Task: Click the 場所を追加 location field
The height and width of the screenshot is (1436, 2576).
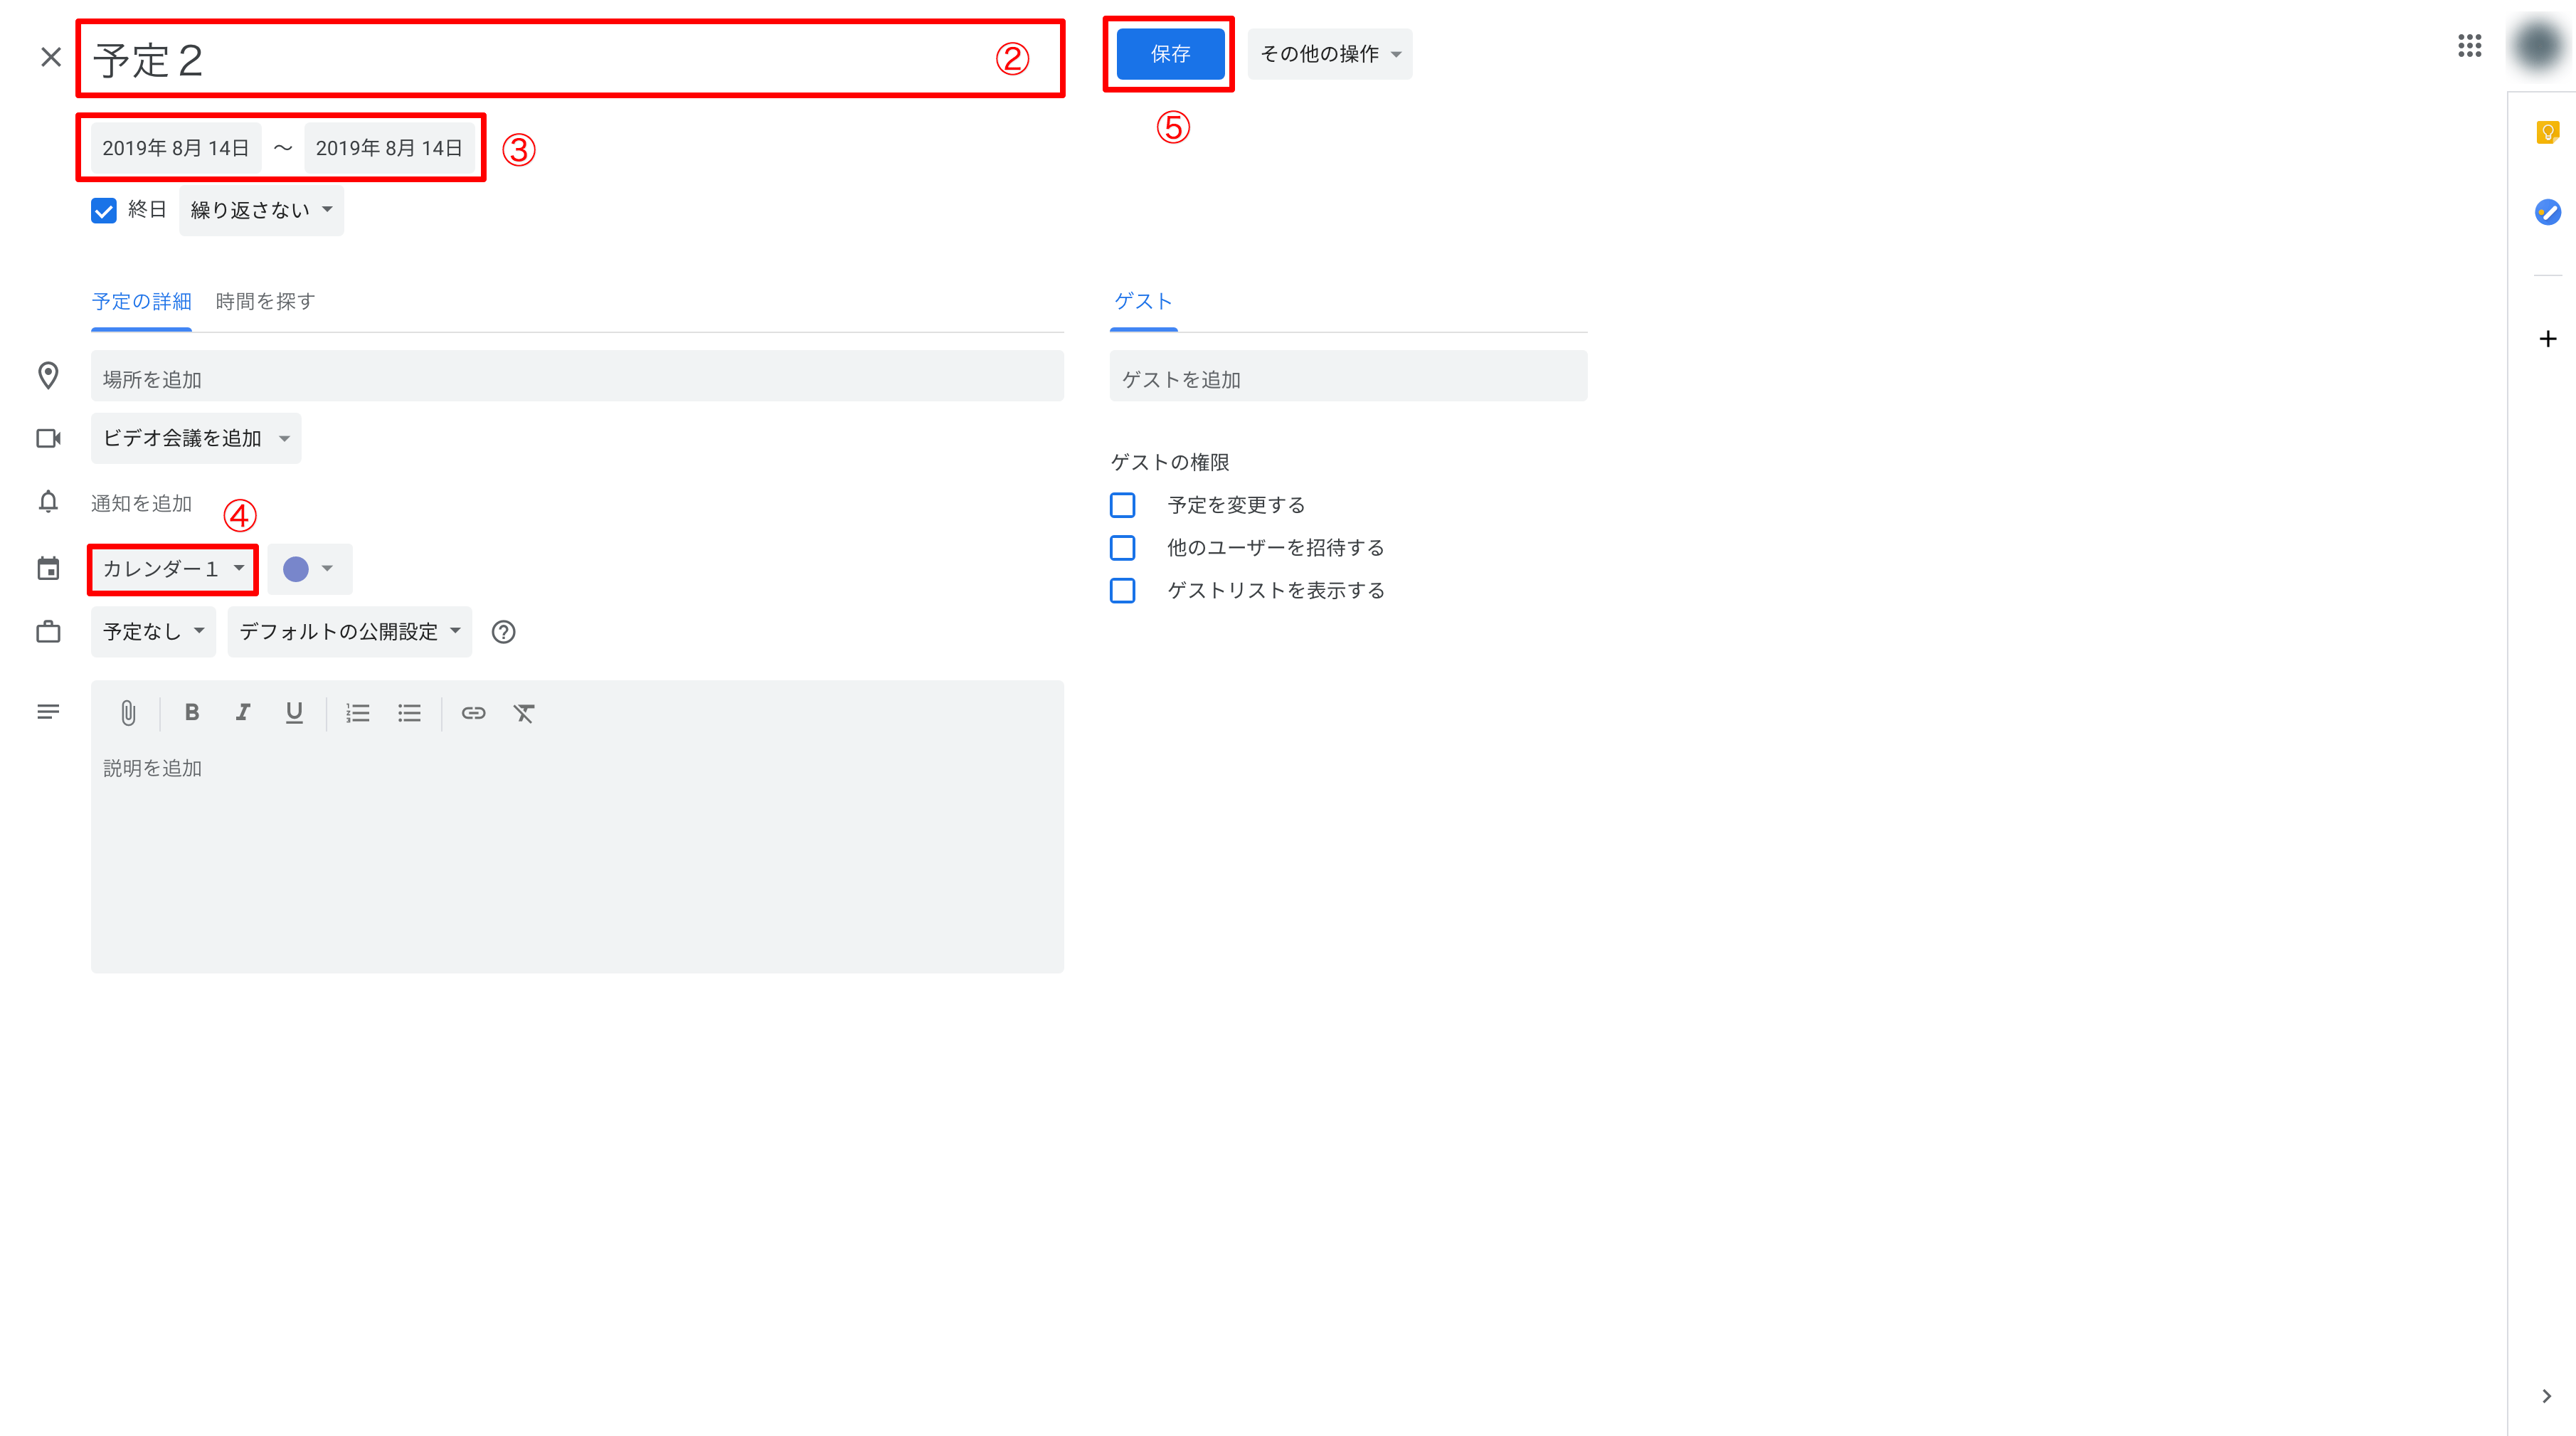Action: click(x=577, y=379)
